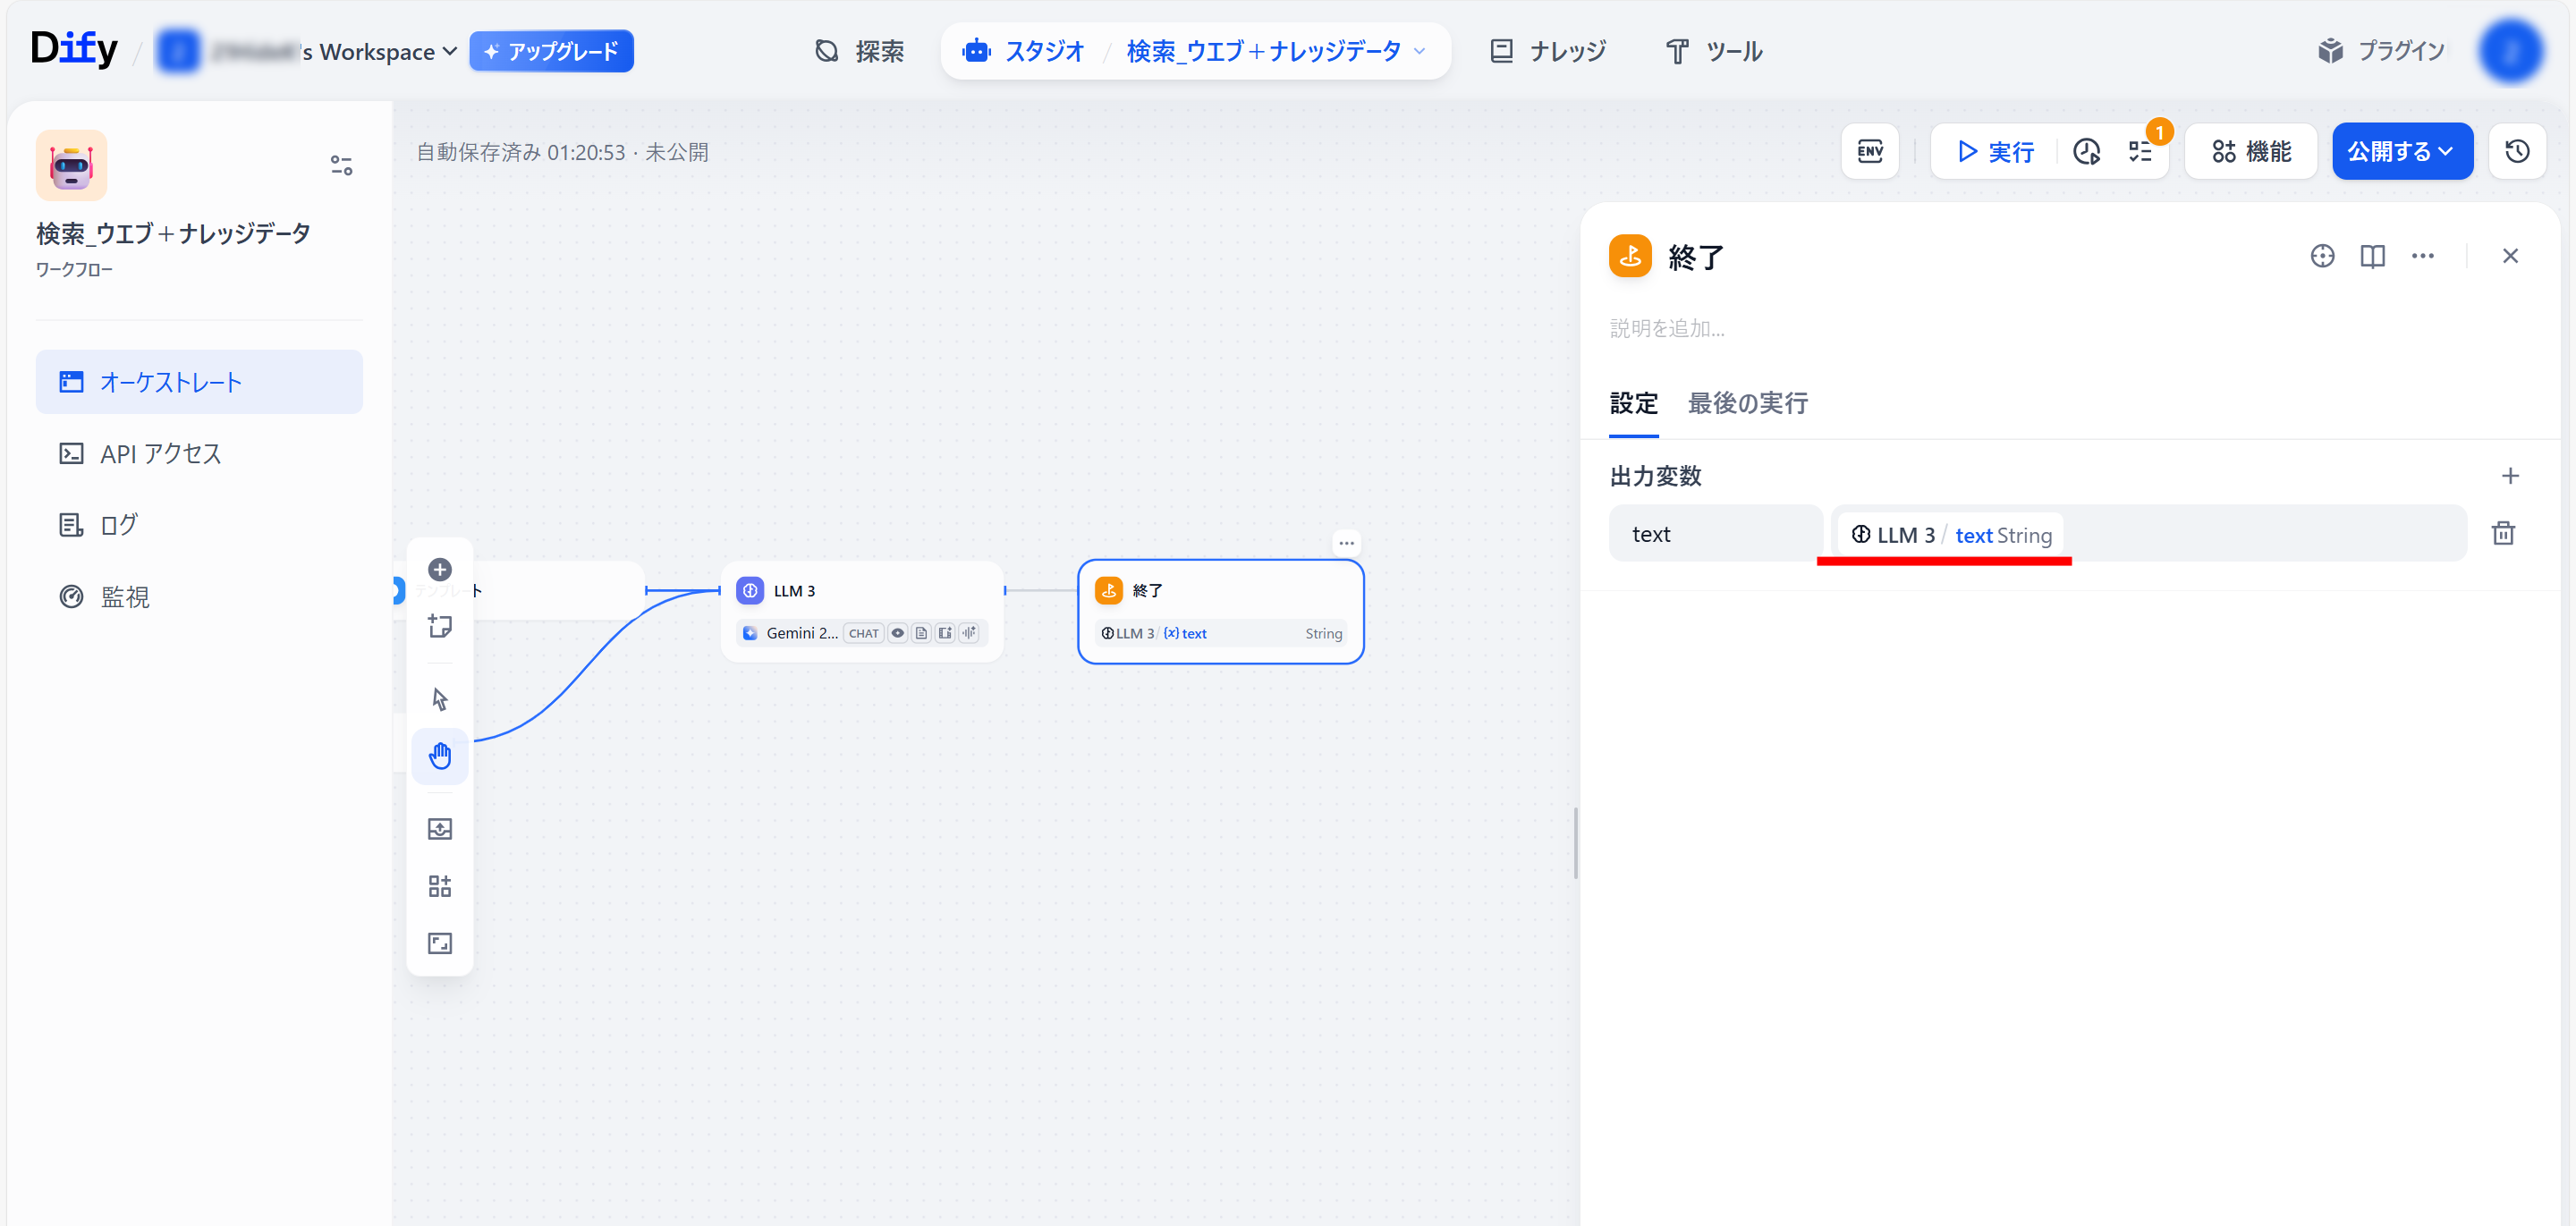Open version history icon at top right

point(2516,152)
